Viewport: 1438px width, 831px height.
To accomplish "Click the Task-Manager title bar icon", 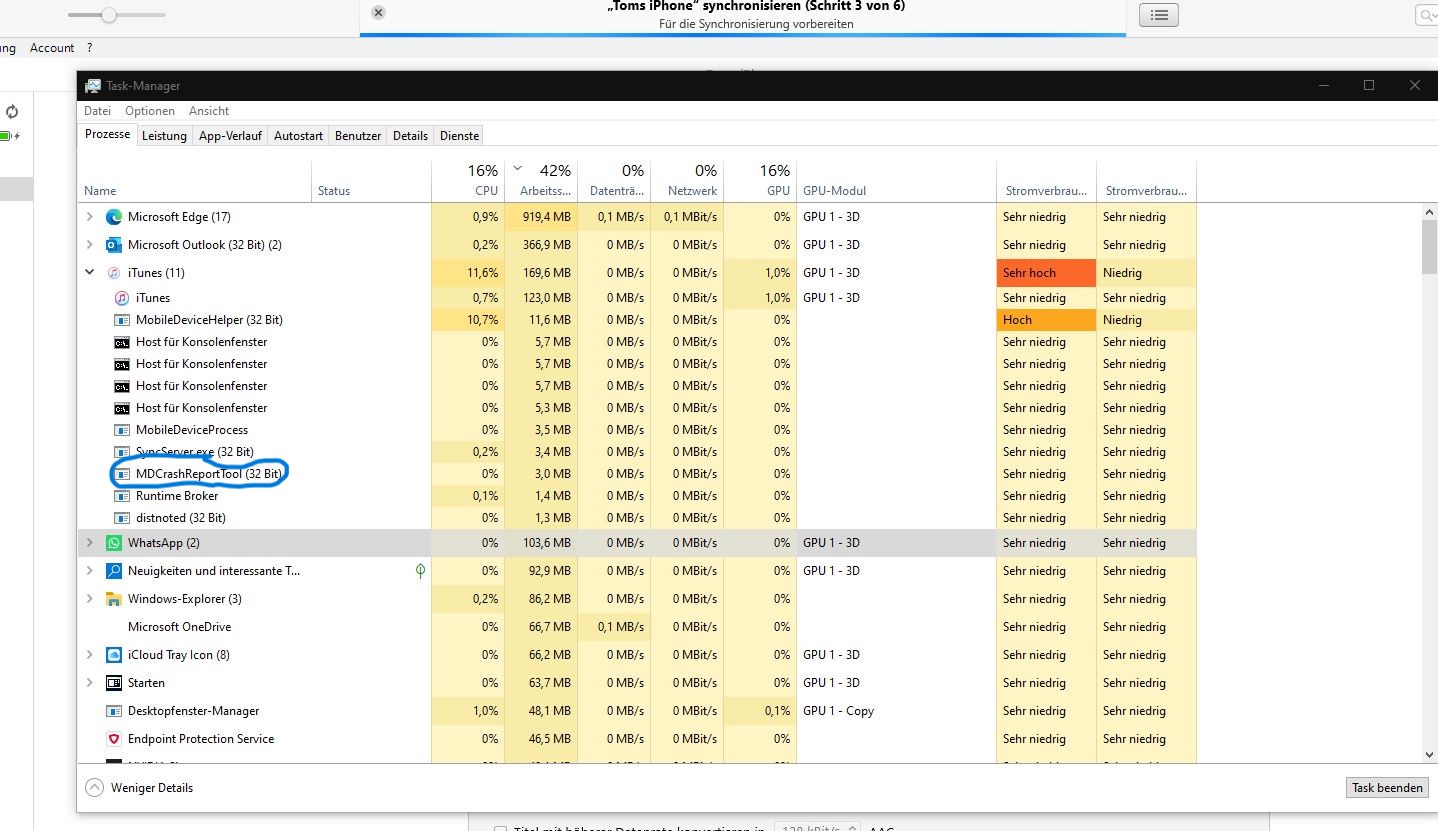I will [x=93, y=86].
